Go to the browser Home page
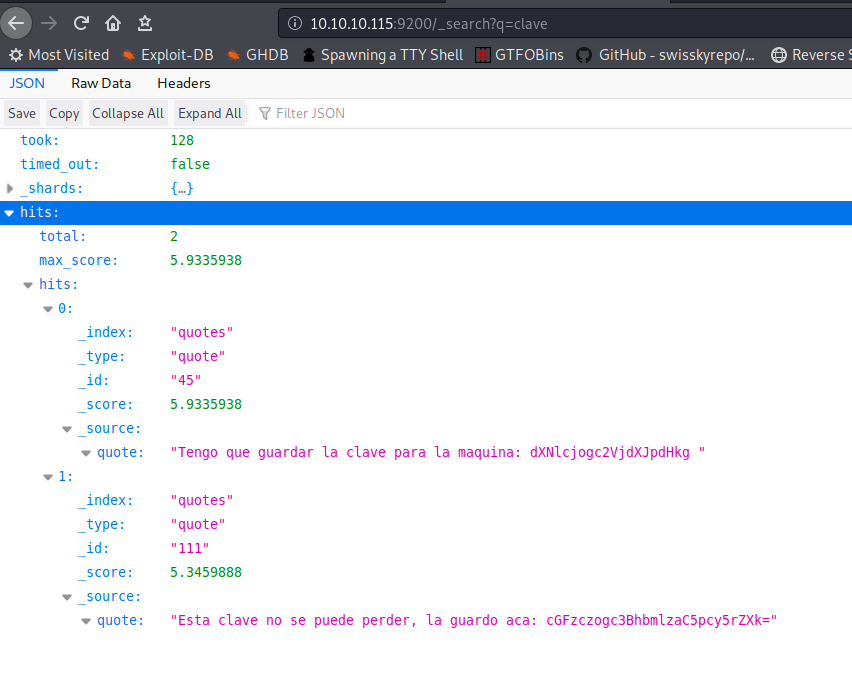852x675 pixels. pyautogui.click(x=113, y=23)
